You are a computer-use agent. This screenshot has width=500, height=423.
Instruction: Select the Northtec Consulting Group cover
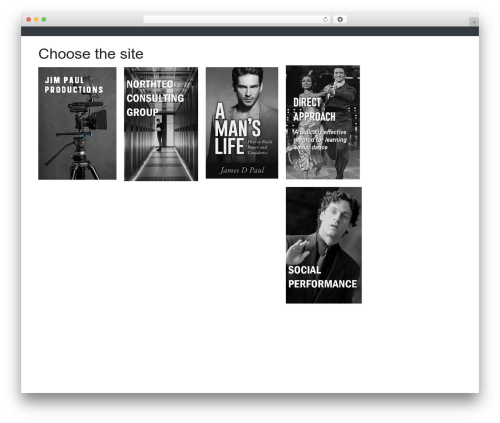point(161,124)
